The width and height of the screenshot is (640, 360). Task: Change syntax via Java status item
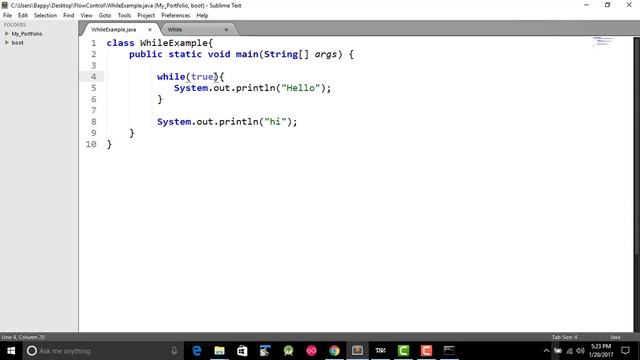616,337
